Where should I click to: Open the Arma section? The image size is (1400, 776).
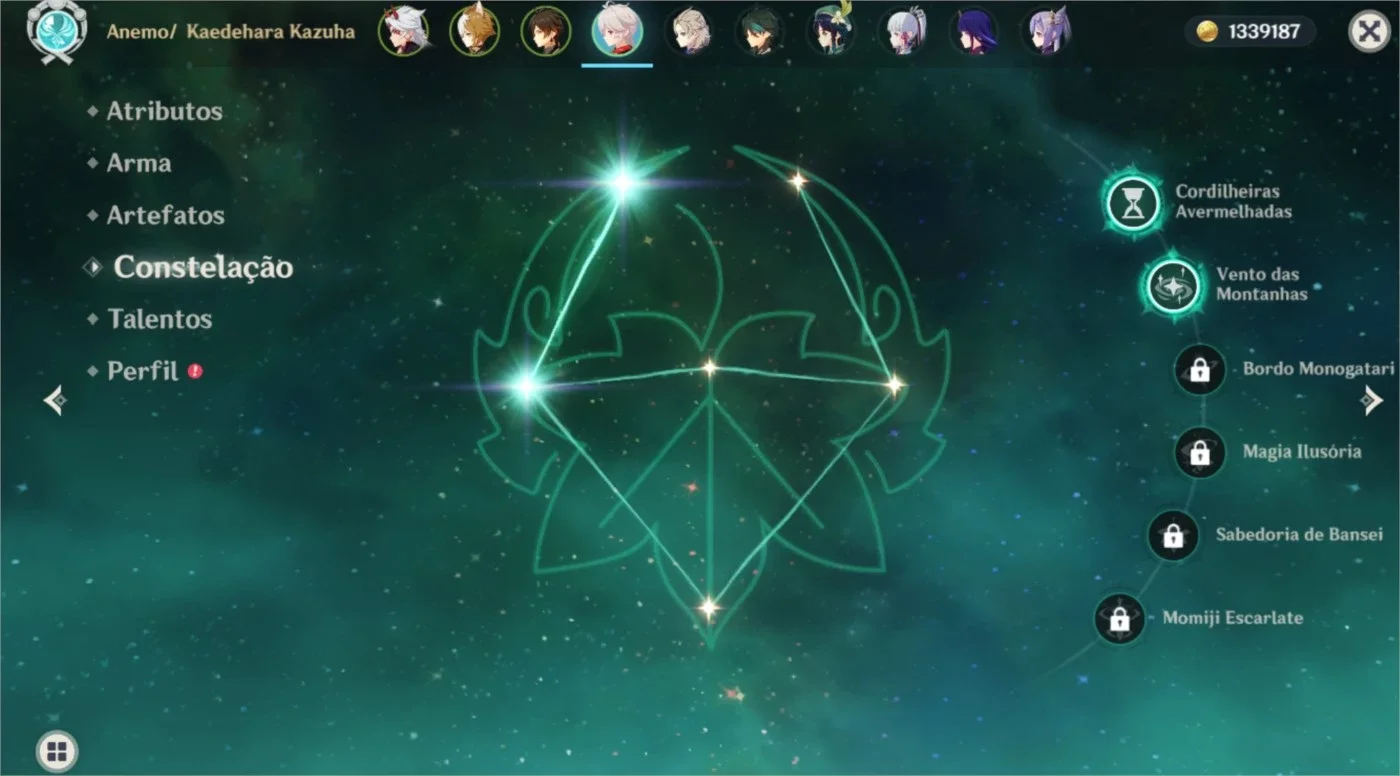[139, 163]
